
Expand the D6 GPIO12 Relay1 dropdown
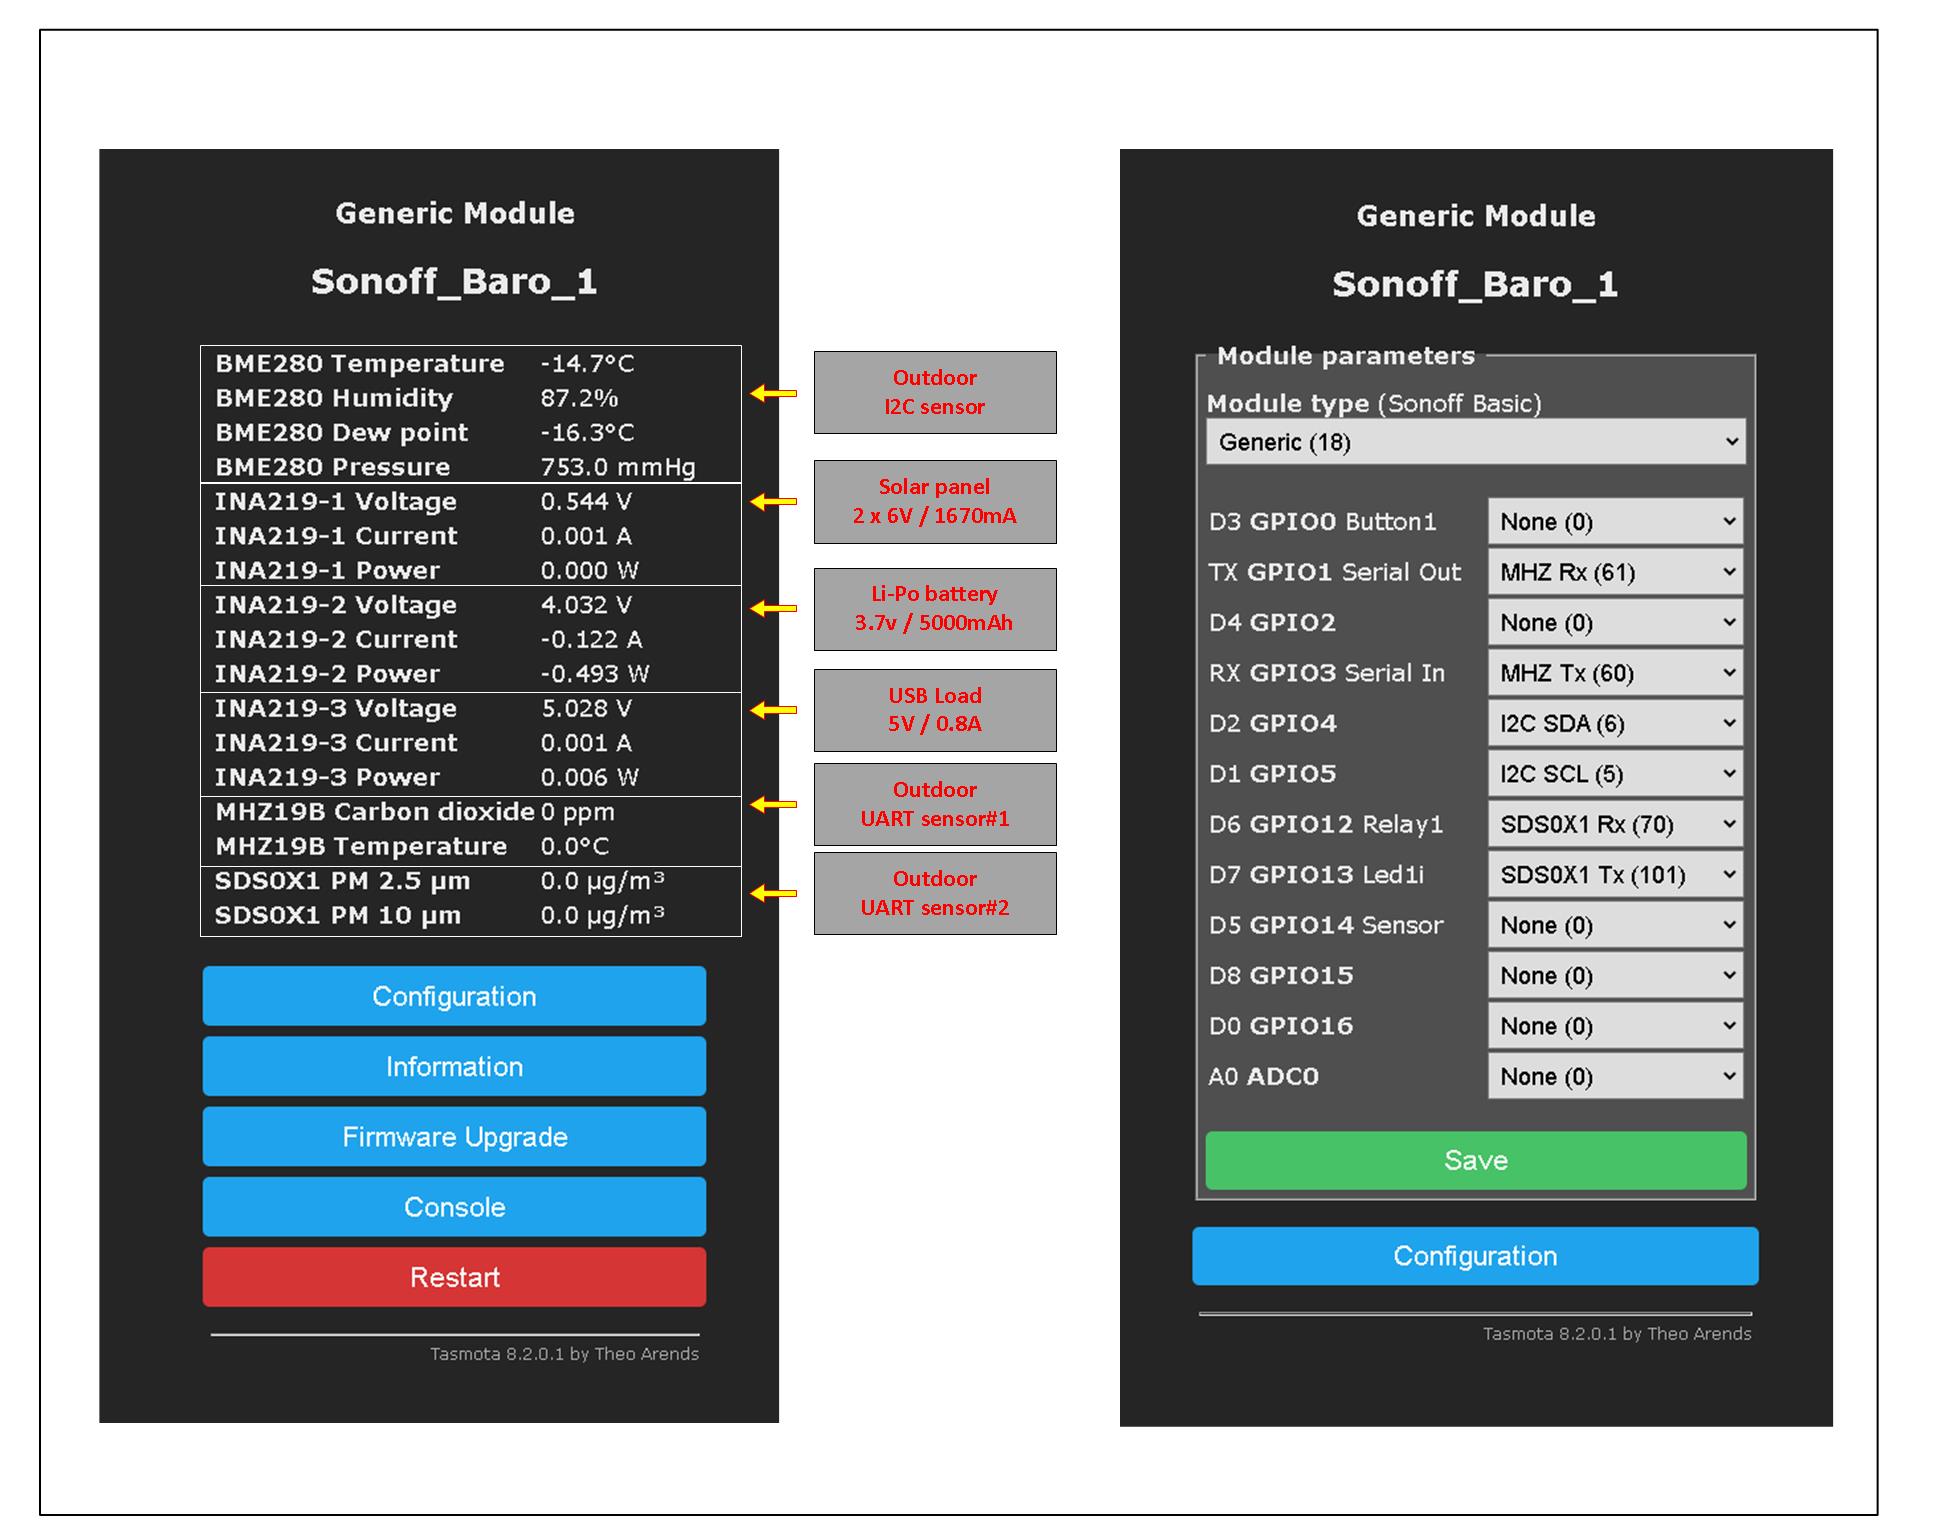(1614, 824)
